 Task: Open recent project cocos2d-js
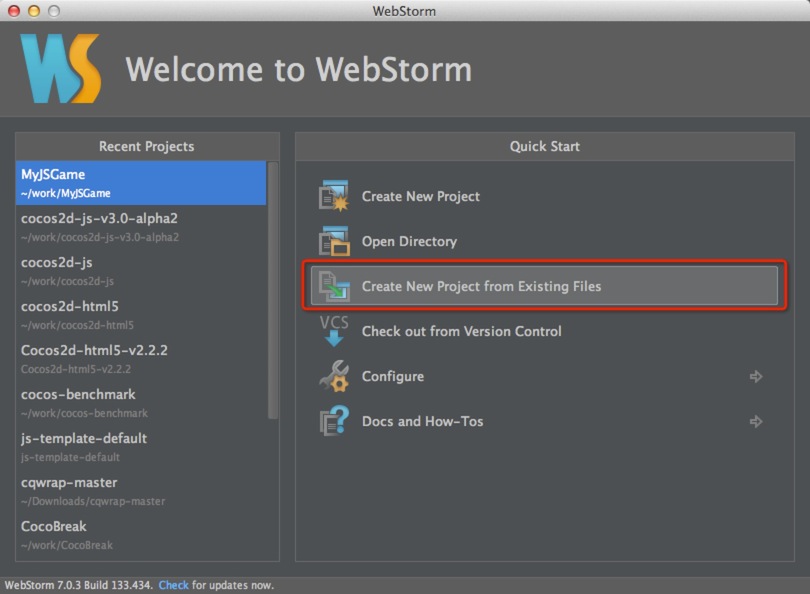tap(141, 271)
